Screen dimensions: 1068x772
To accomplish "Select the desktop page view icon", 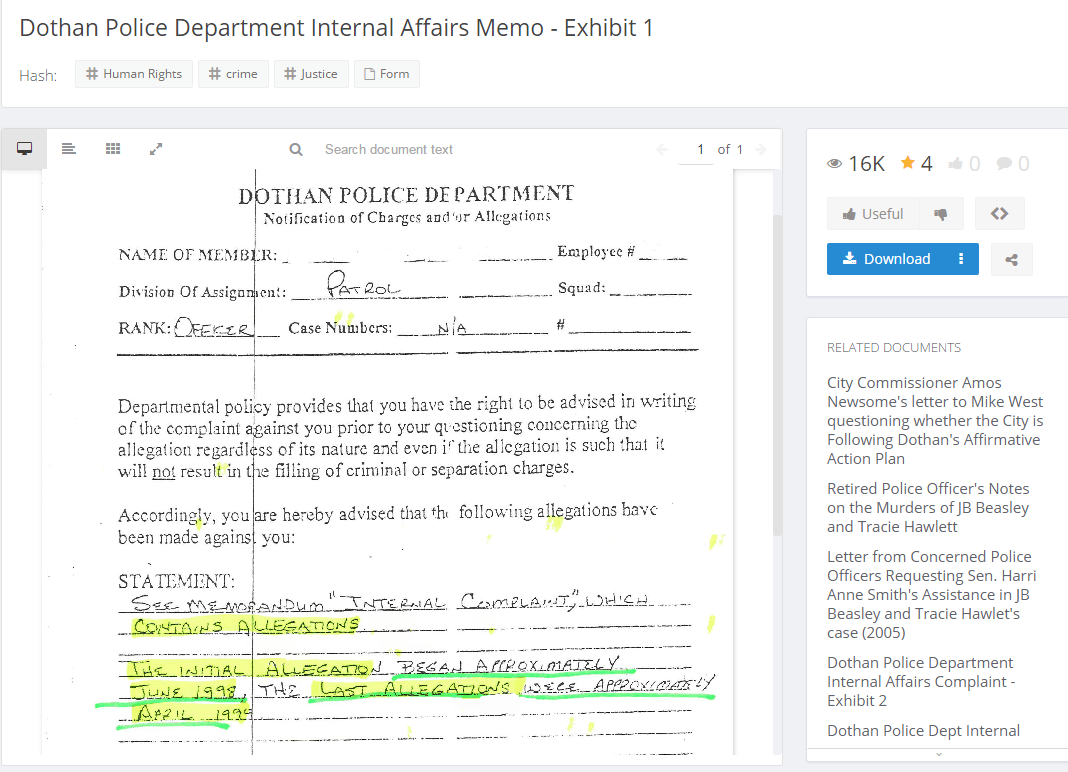I will (25, 149).
